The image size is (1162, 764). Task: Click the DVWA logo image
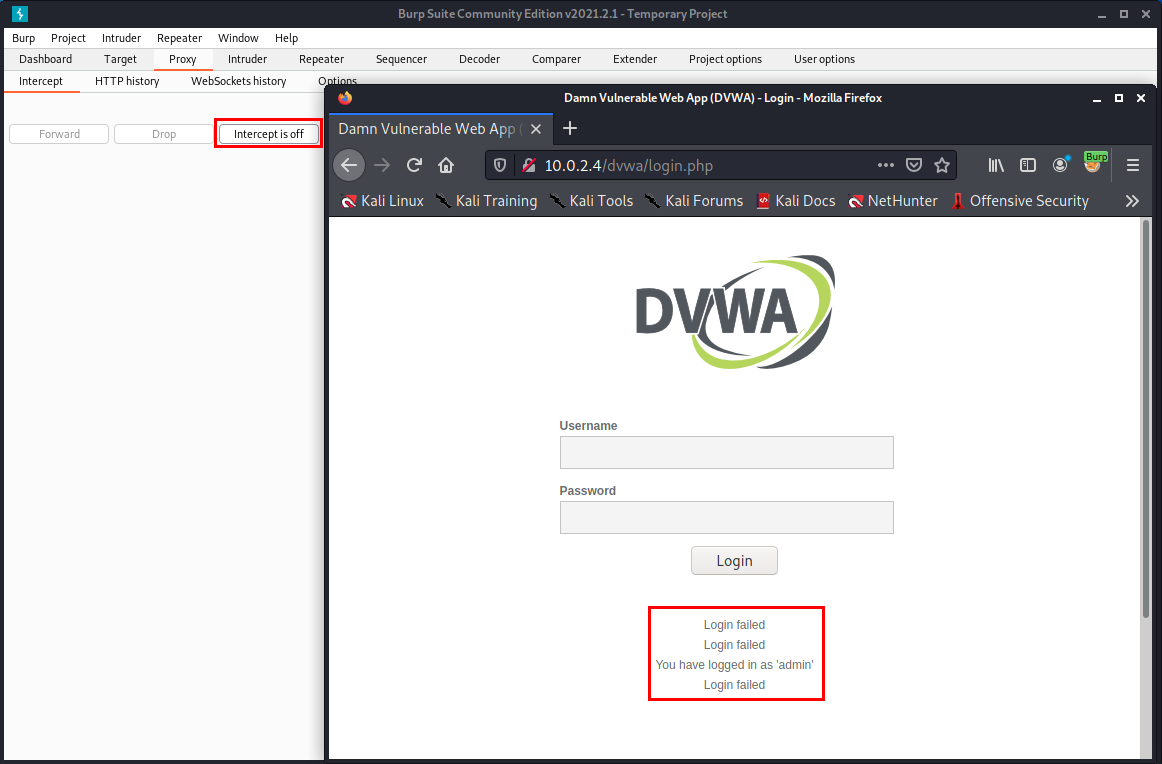click(x=735, y=312)
